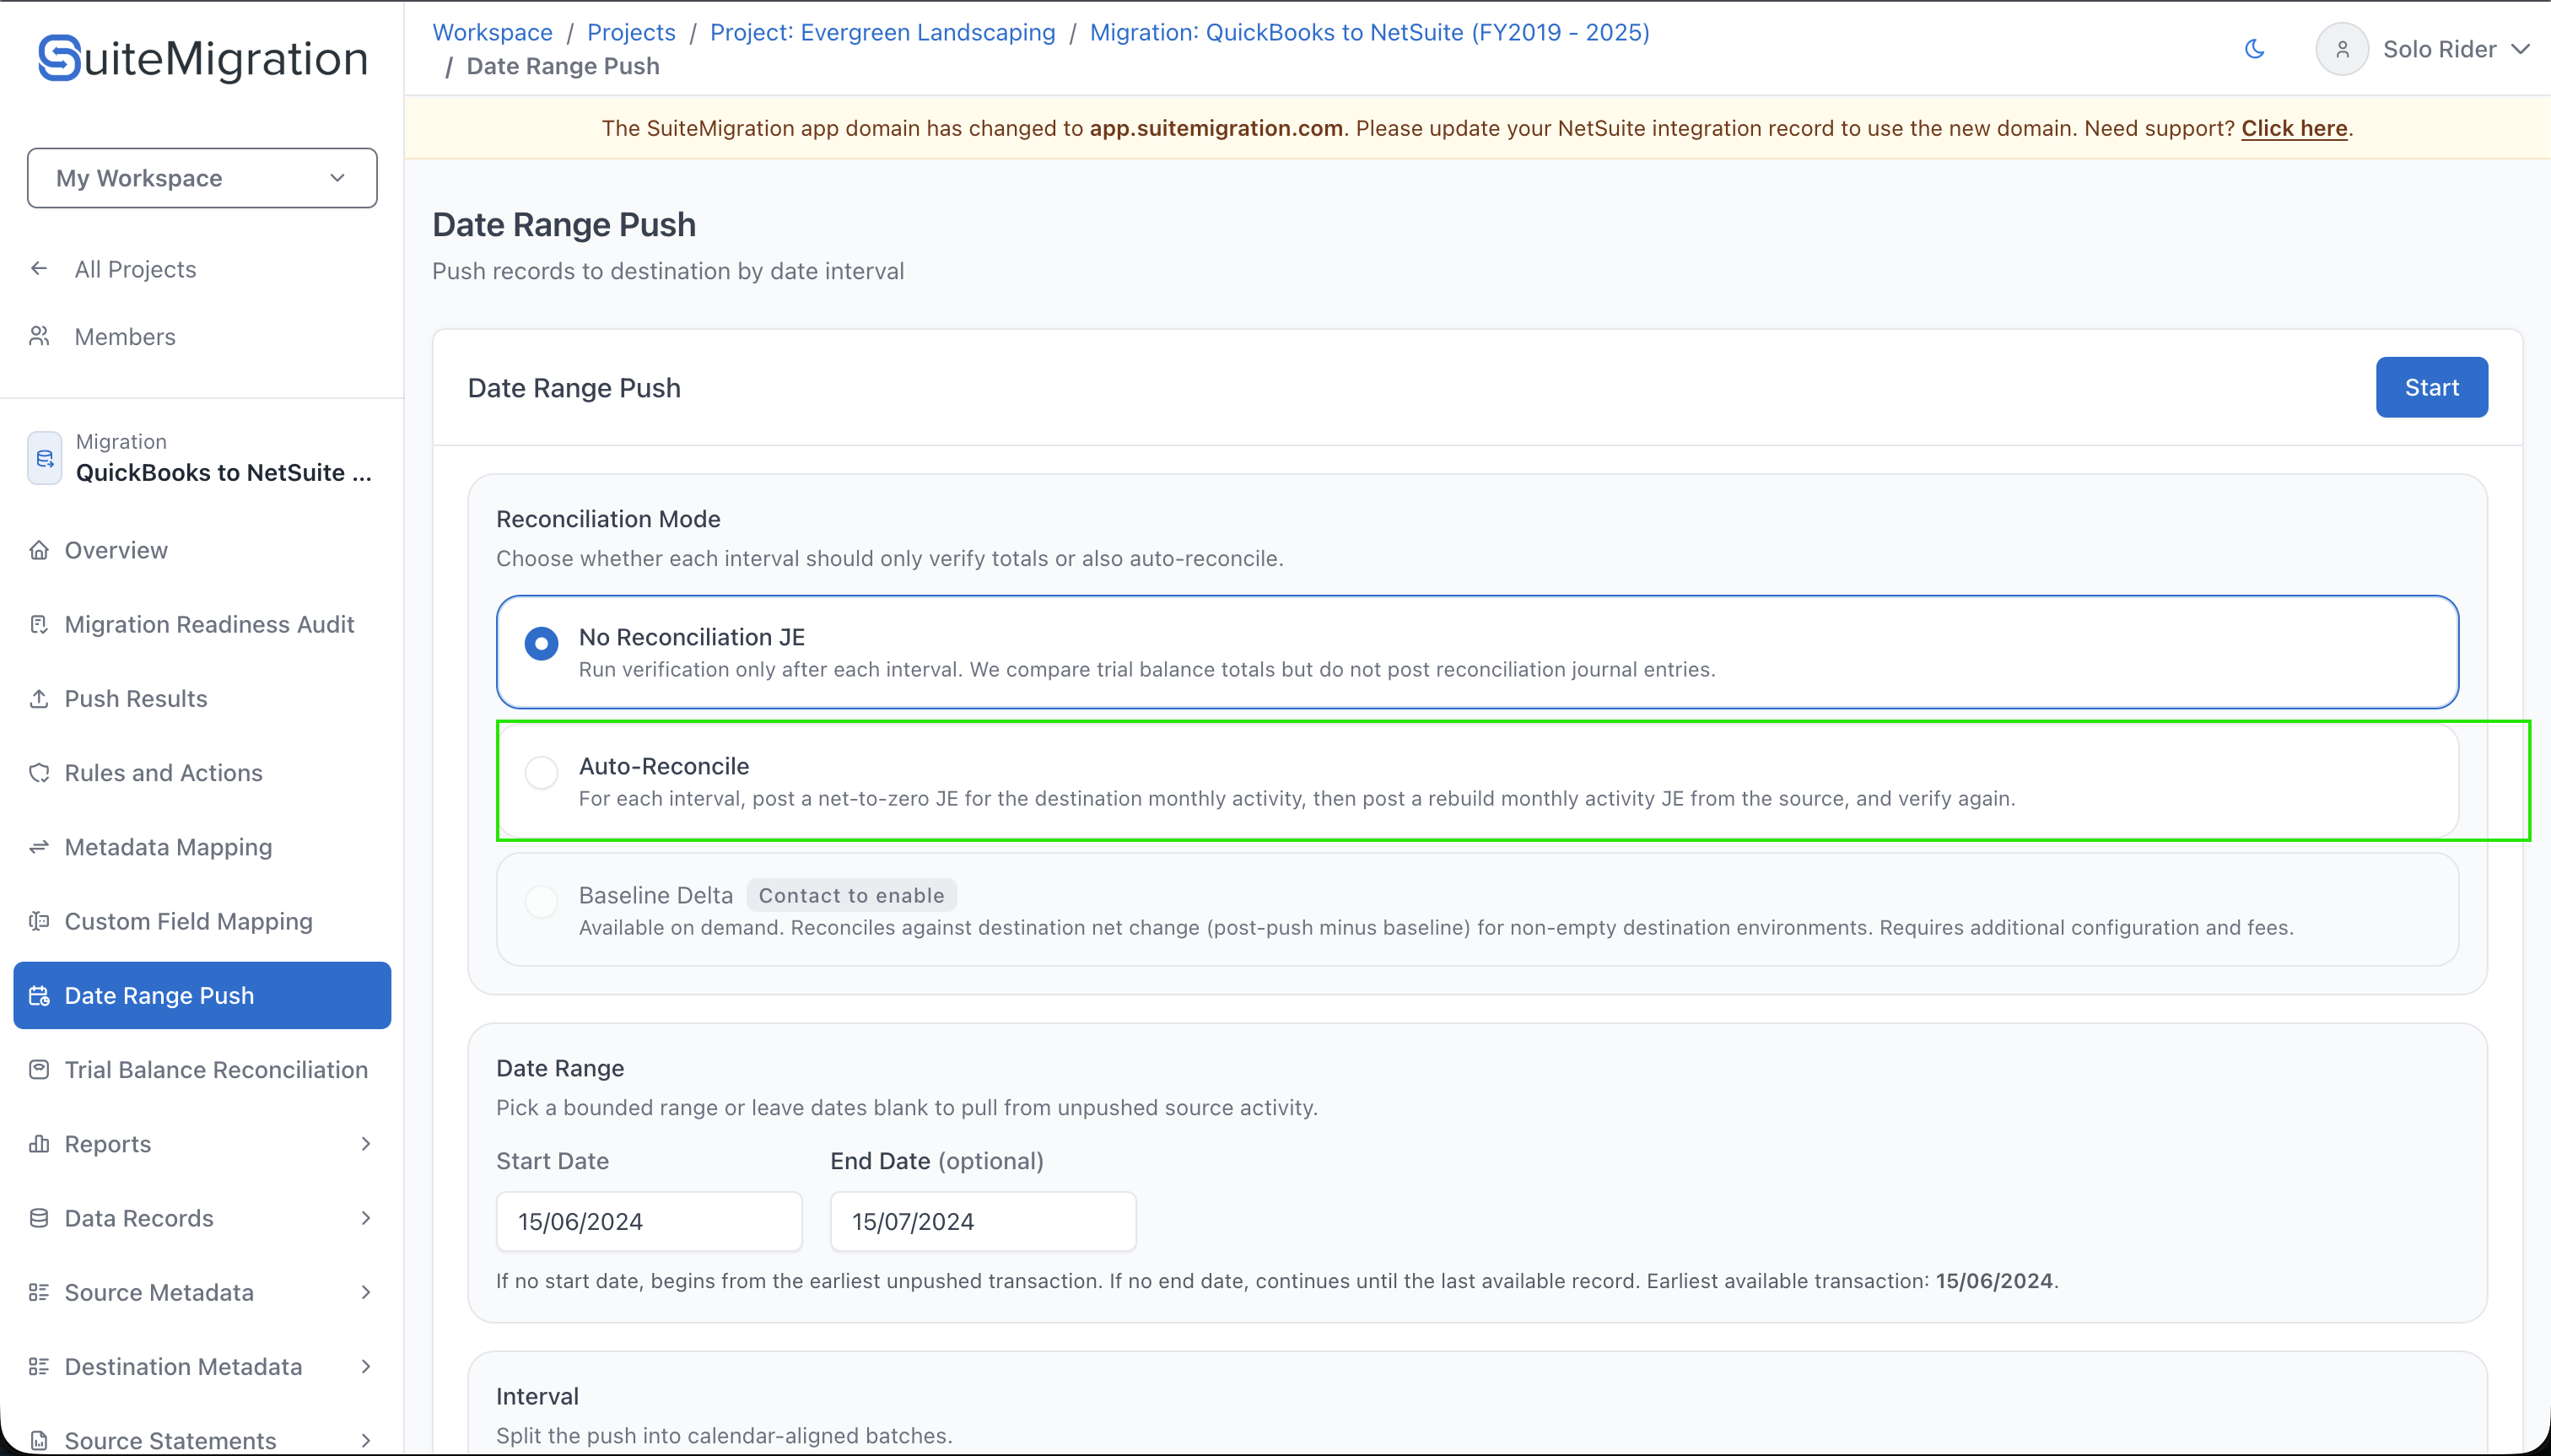Click the Push Results upload icon
Screen dimensions: 2551x1456
click(39, 698)
